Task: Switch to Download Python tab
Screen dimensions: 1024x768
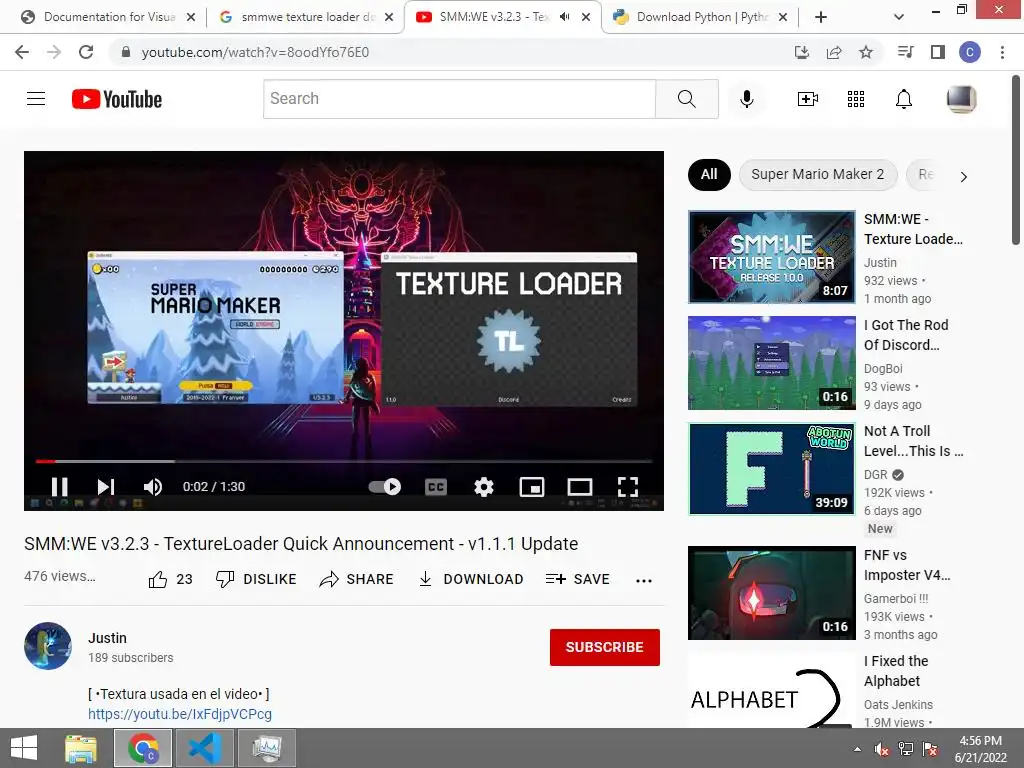Action: [700, 17]
